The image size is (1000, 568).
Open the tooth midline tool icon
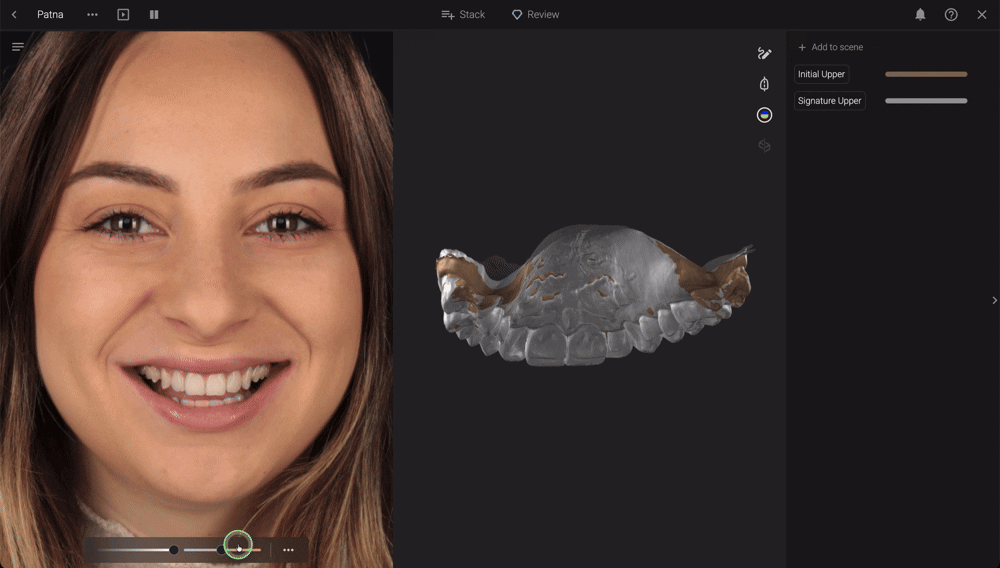[764, 84]
